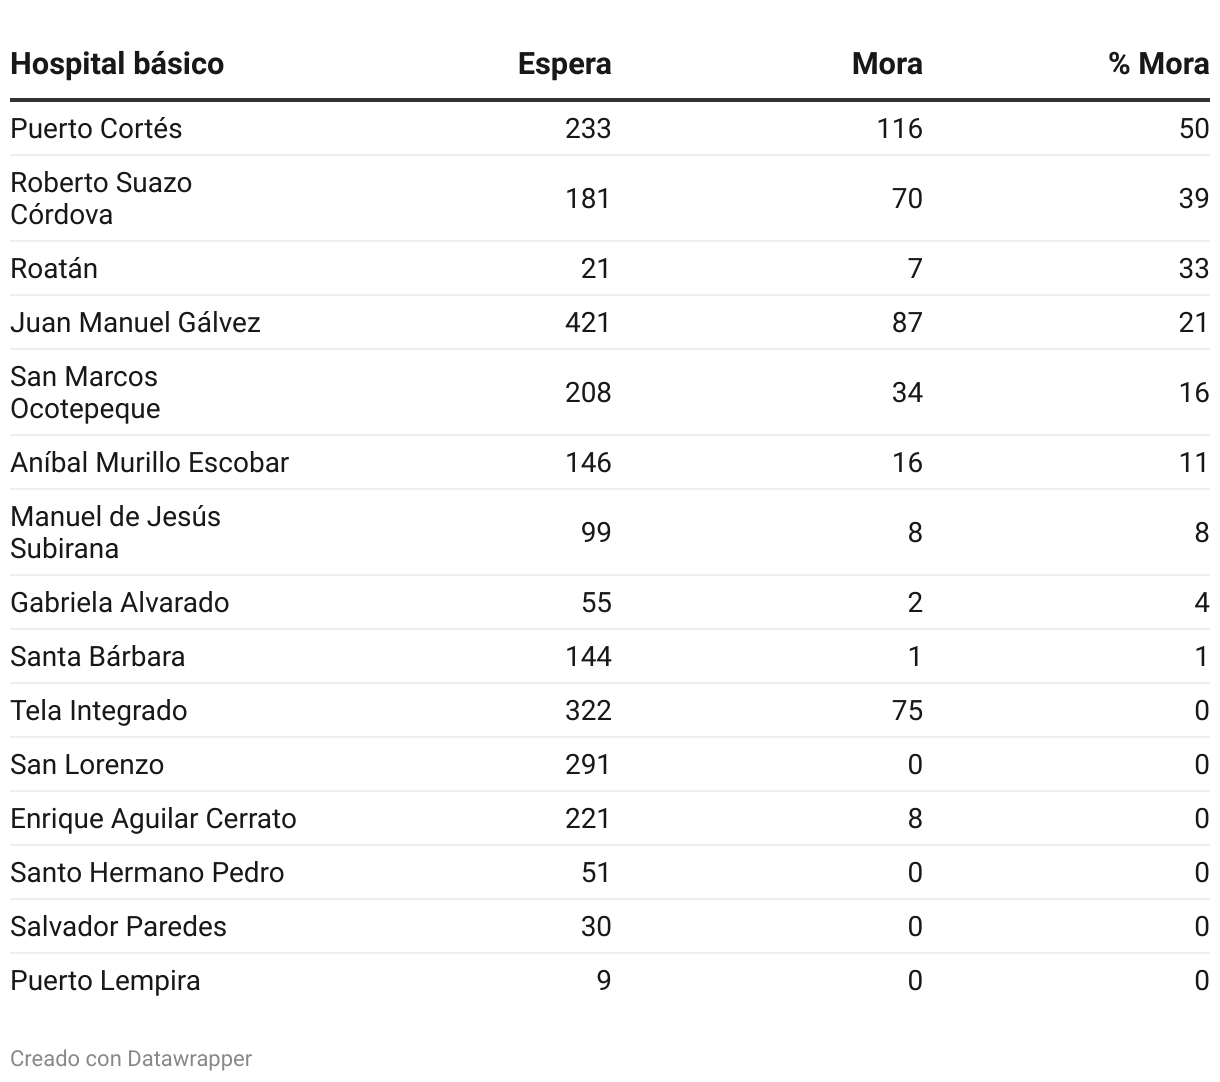Select the Roberto Suazo Córdova row label
Image resolution: width=1220 pixels, height=1082 pixels.
(101, 198)
